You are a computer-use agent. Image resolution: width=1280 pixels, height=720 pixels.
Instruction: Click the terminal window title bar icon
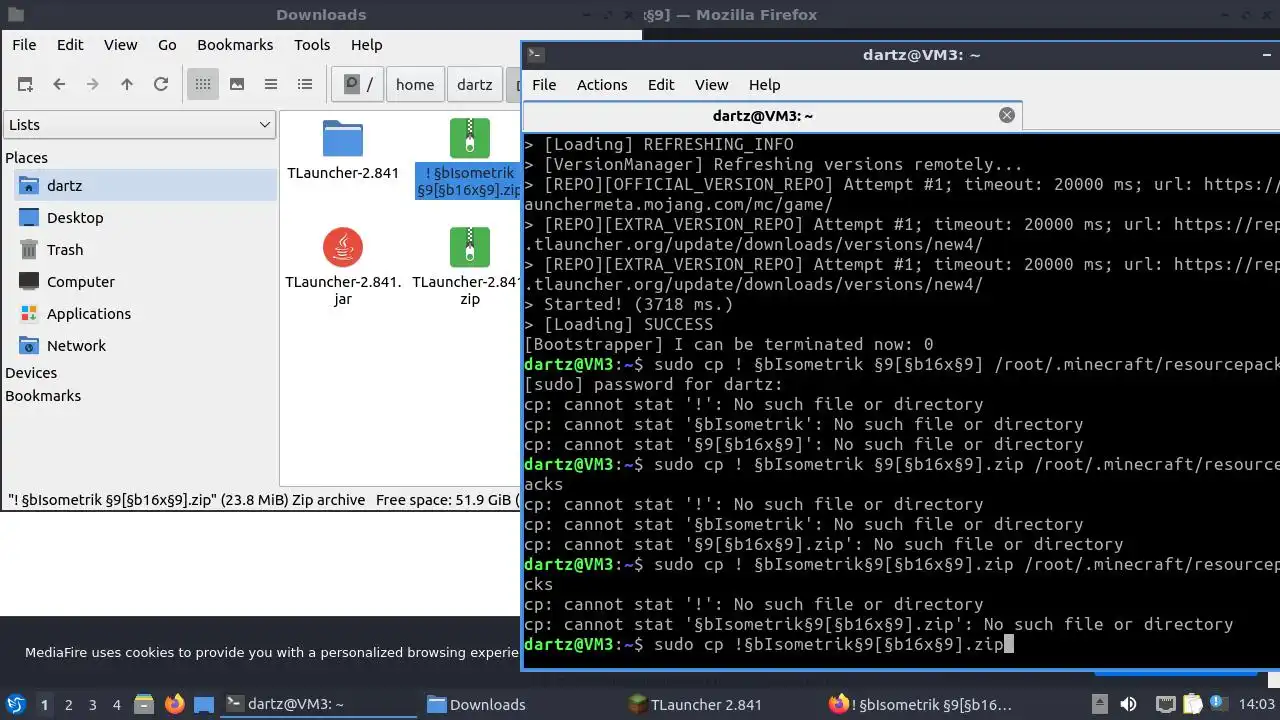(x=536, y=55)
